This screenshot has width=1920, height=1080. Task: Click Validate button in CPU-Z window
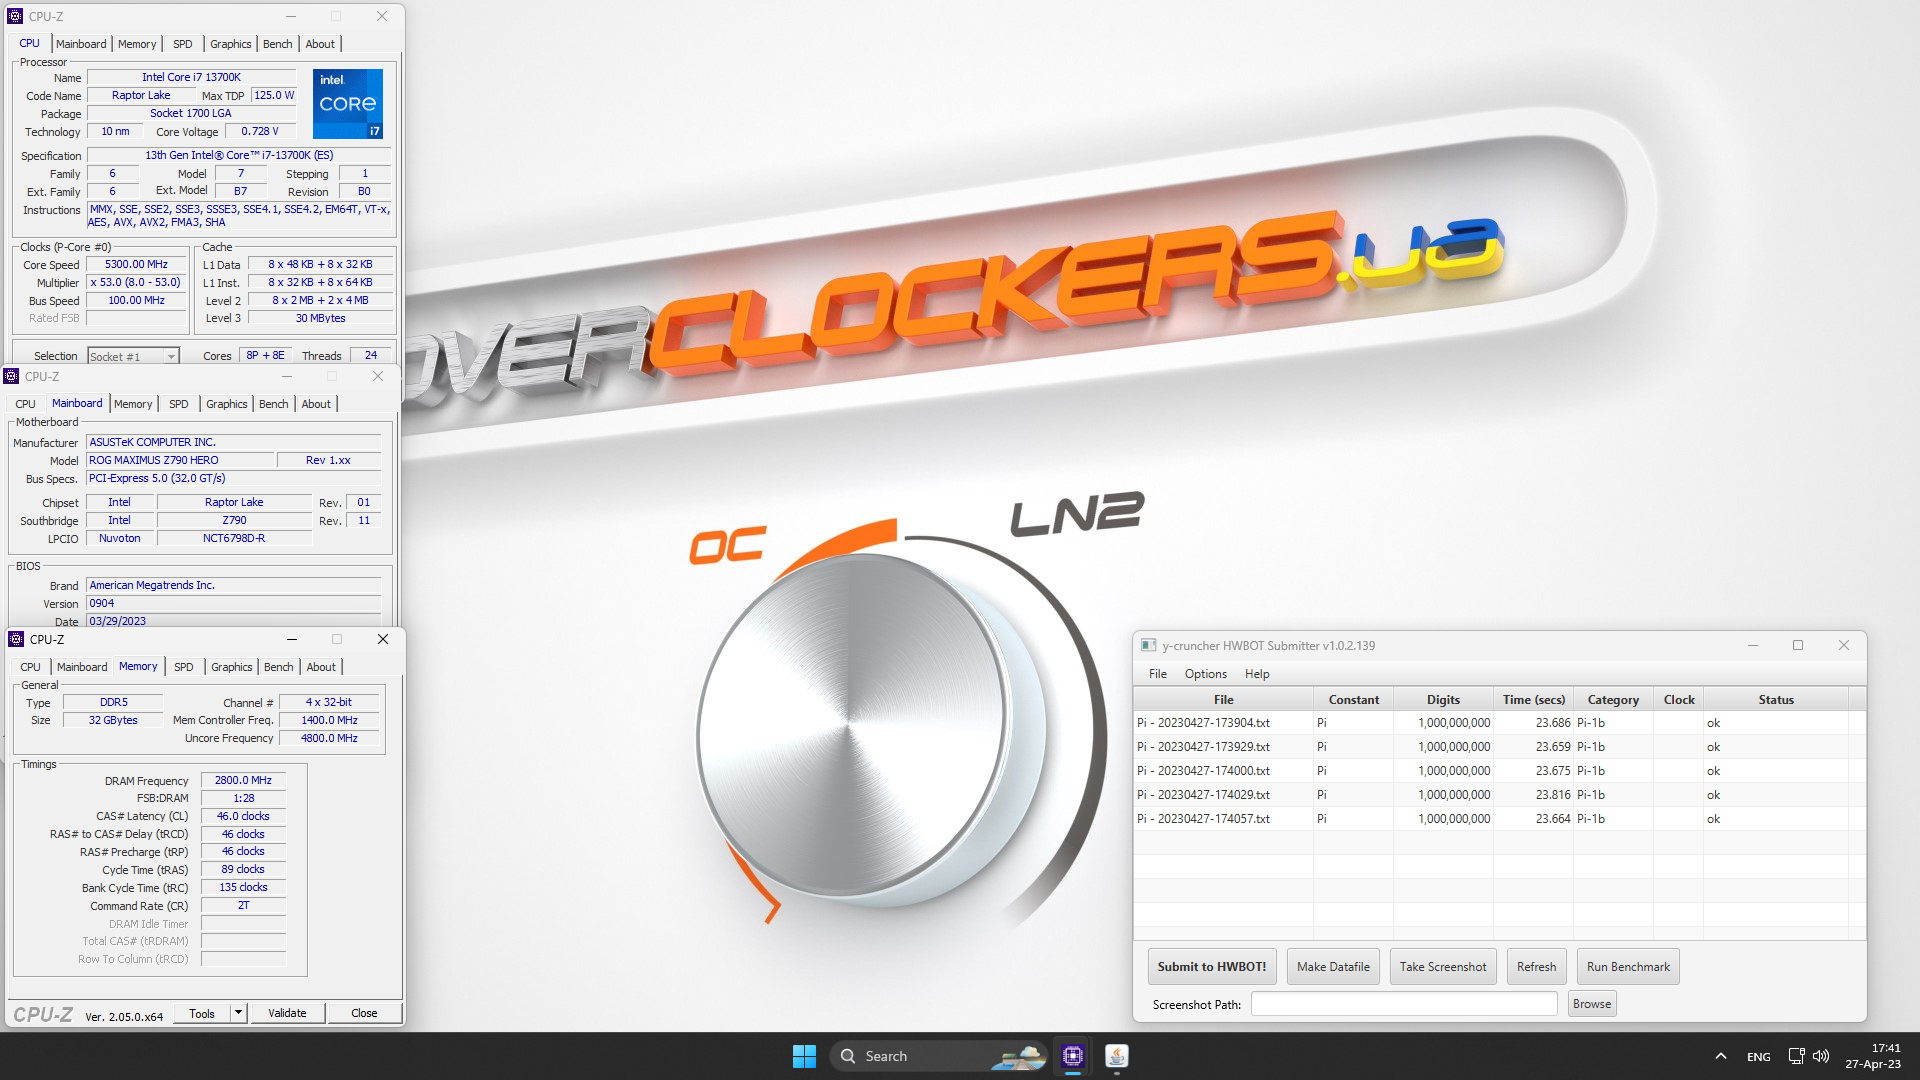point(286,1013)
